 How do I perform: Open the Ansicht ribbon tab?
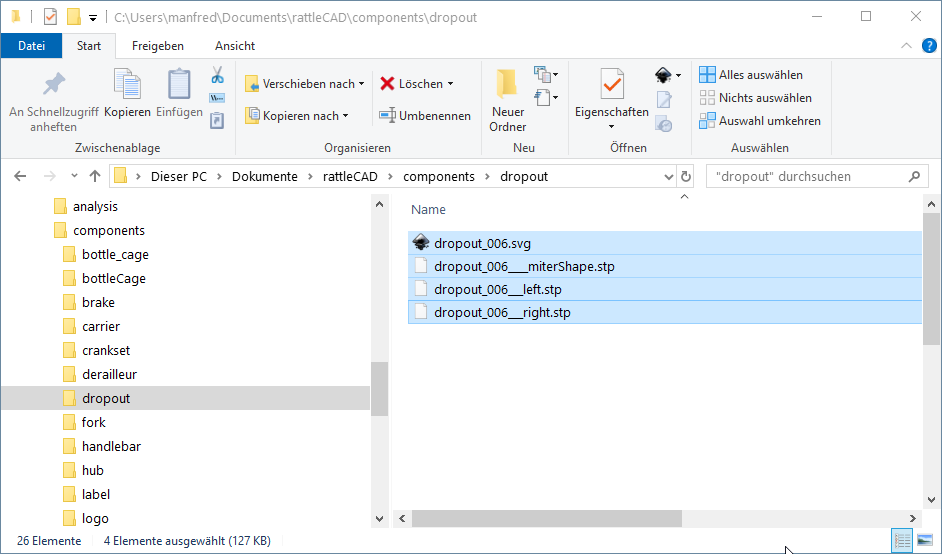point(234,46)
